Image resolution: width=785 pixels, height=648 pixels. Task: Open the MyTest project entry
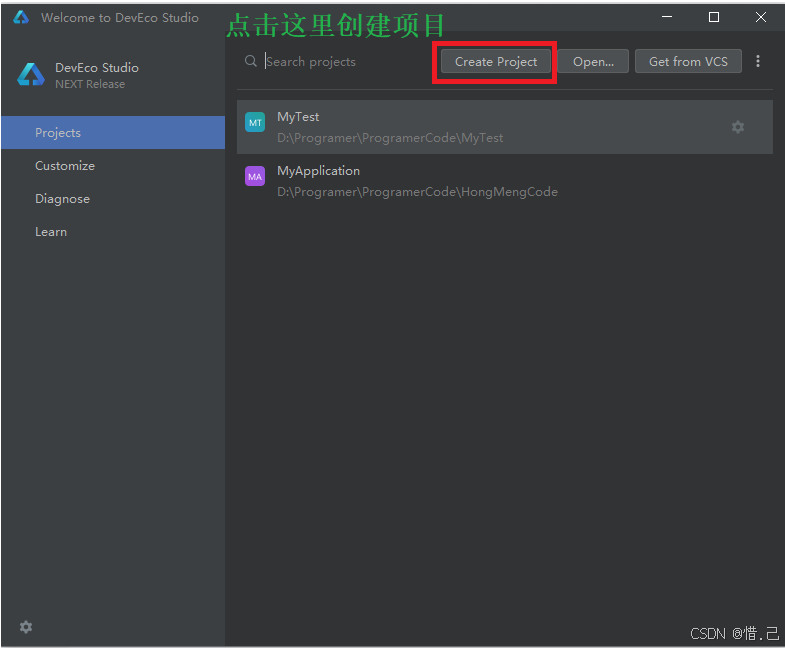(x=505, y=127)
